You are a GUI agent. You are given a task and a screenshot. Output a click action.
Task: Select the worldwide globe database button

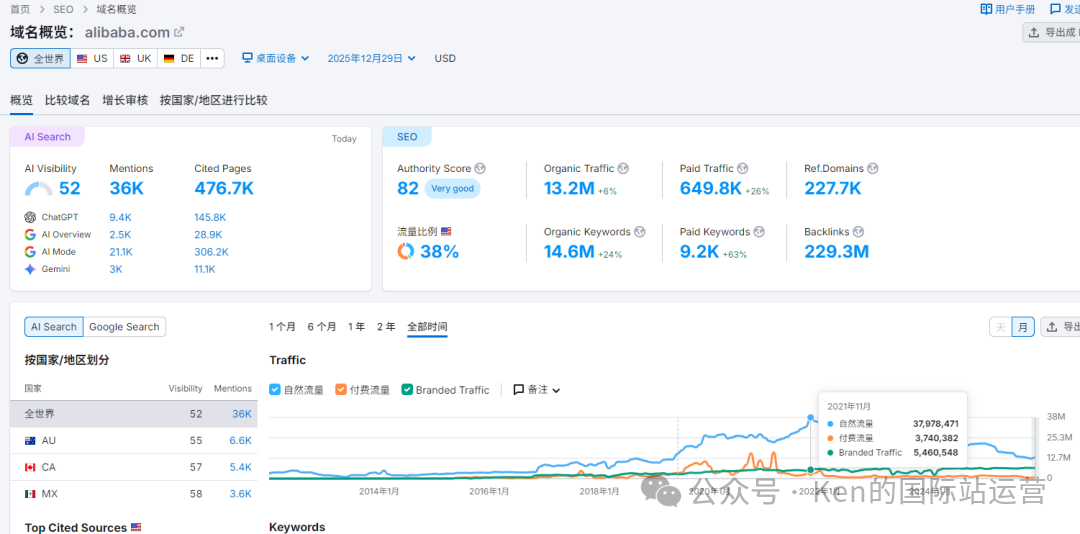tap(41, 59)
